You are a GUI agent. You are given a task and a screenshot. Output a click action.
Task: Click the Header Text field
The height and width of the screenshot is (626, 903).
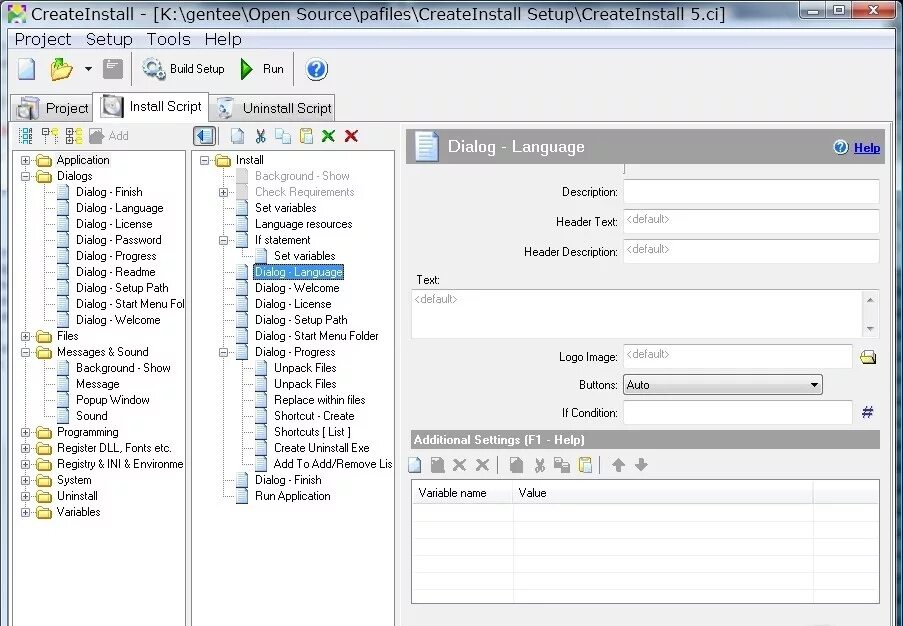click(x=751, y=221)
